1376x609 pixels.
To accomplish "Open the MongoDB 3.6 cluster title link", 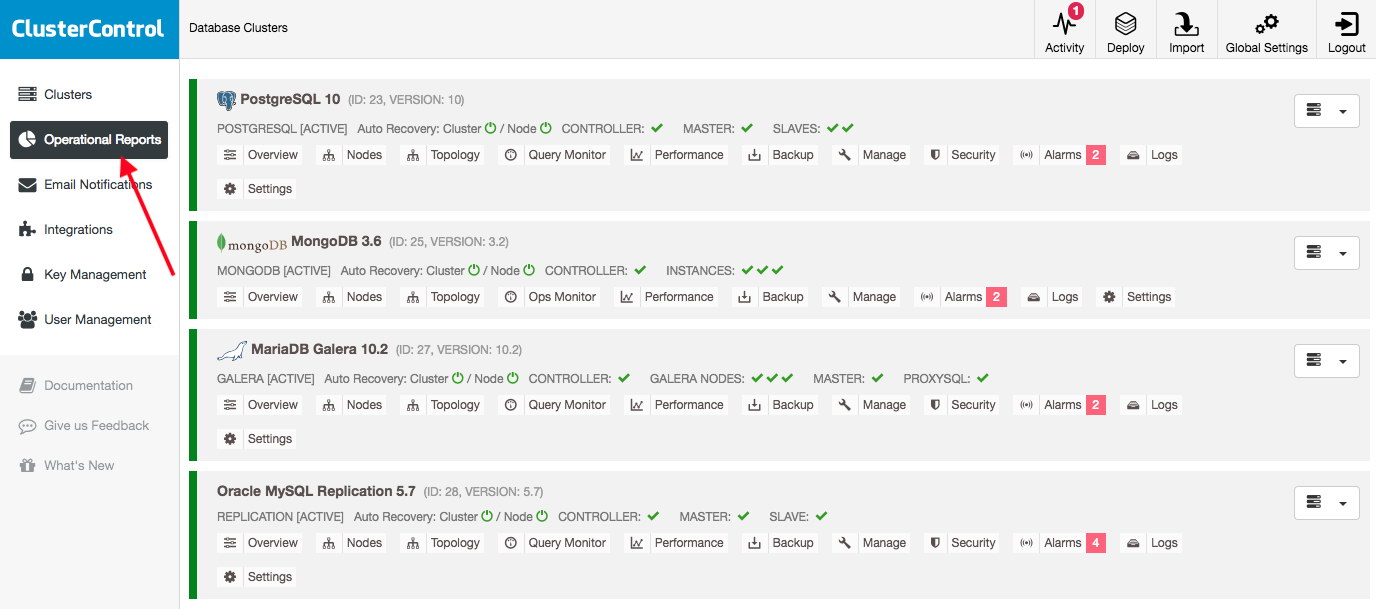I will (x=336, y=241).
